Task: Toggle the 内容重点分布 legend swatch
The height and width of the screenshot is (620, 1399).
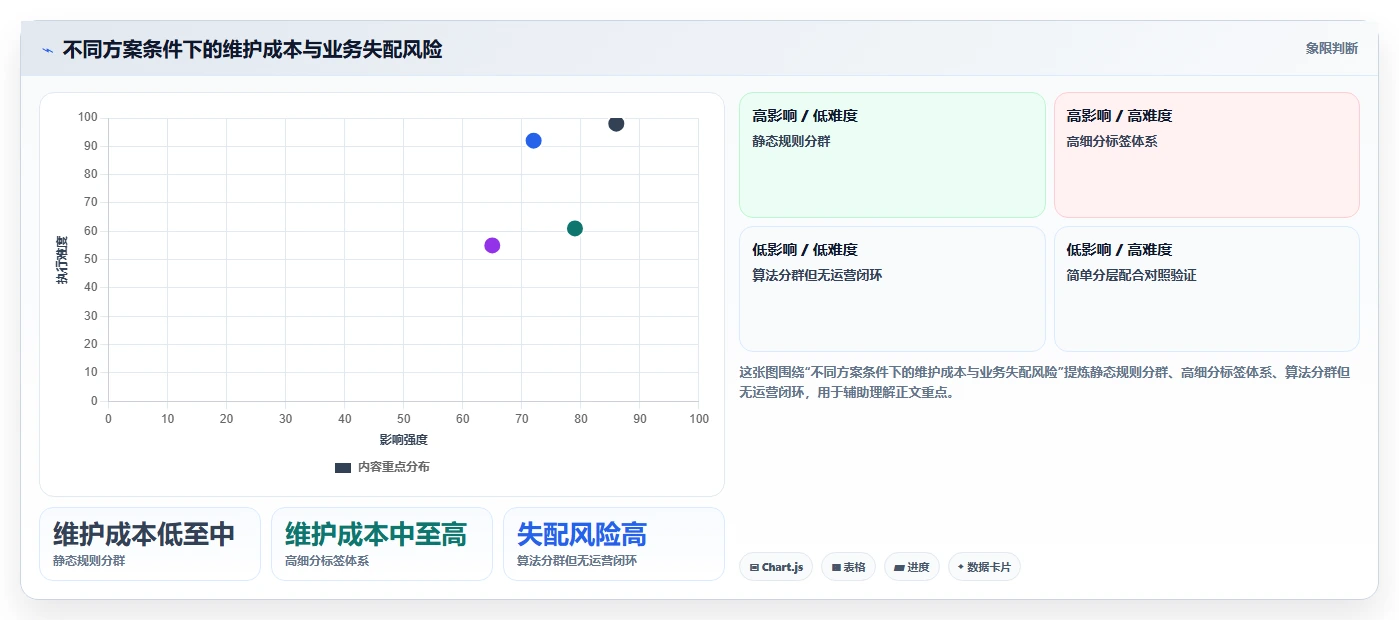Action: (343, 467)
